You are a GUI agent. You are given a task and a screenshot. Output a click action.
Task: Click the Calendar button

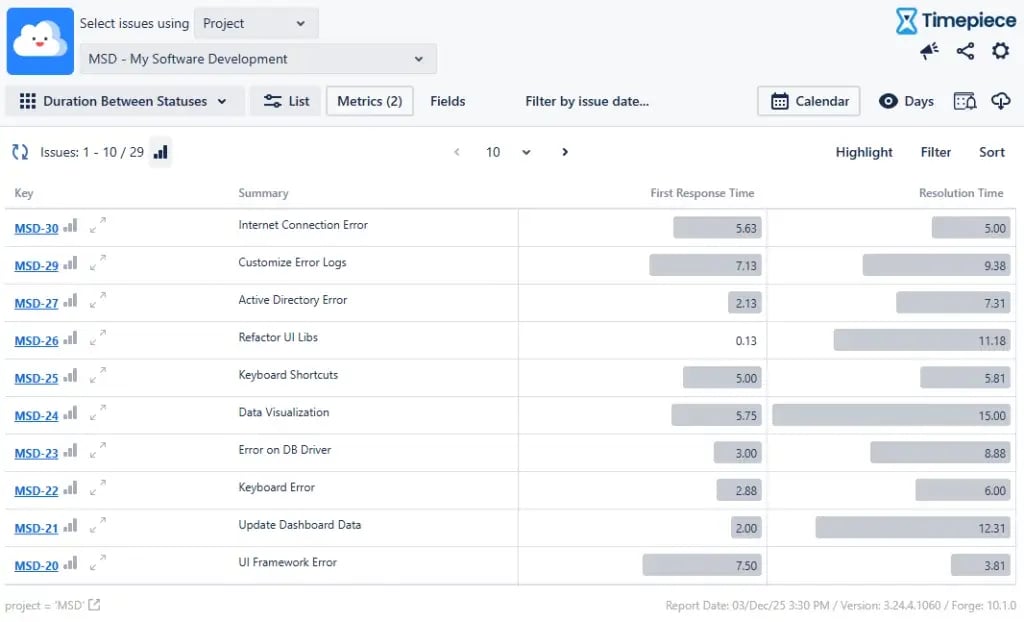tap(810, 101)
